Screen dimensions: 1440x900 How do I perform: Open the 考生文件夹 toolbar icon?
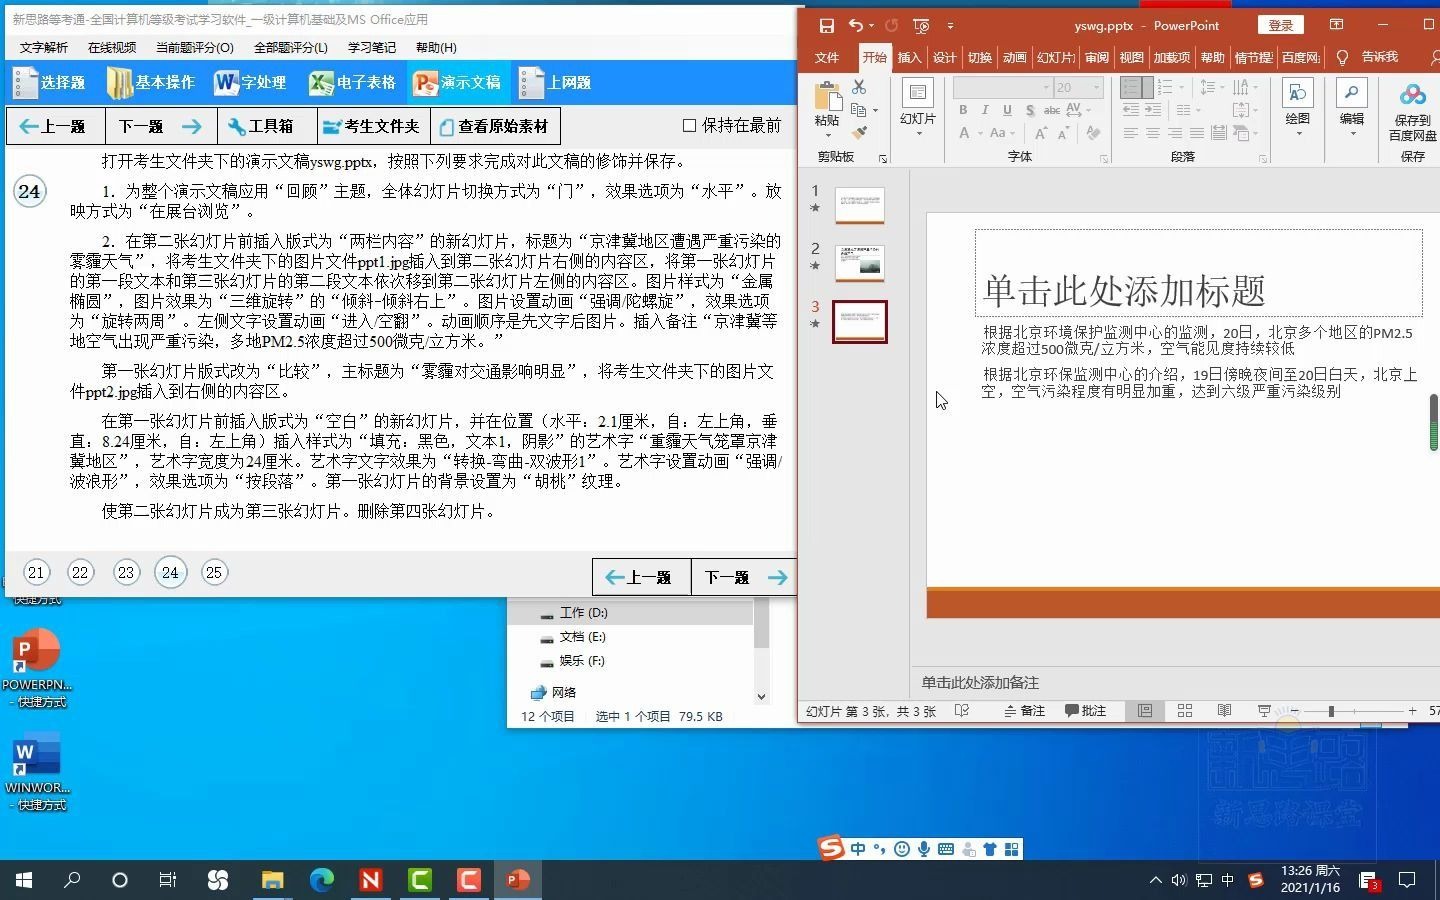pos(372,126)
